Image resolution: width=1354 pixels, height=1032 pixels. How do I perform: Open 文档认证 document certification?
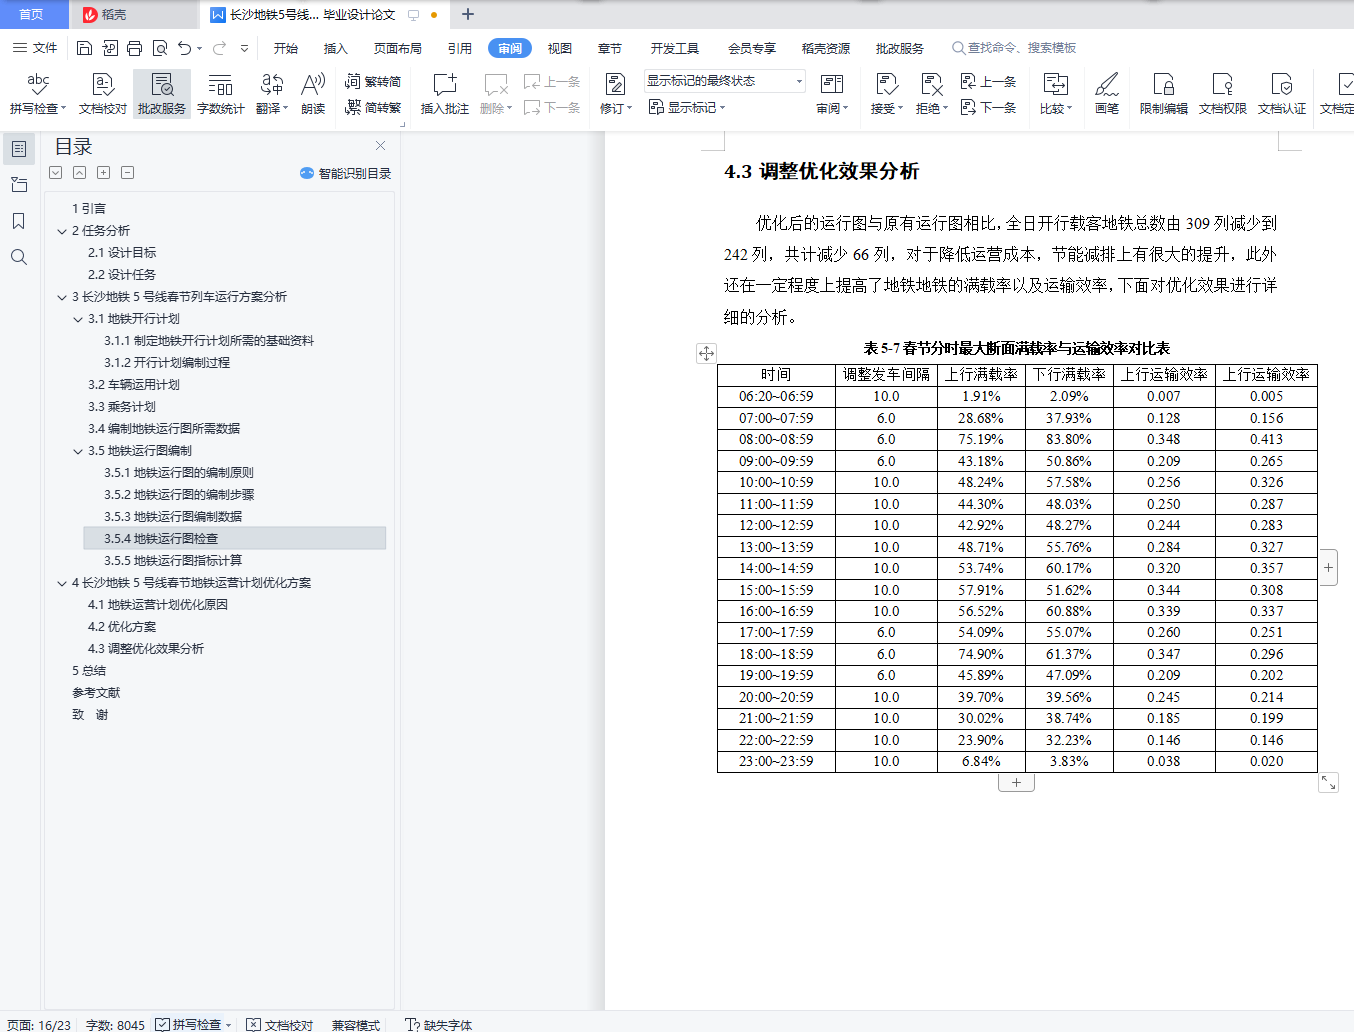pyautogui.click(x=1282, y=94)
